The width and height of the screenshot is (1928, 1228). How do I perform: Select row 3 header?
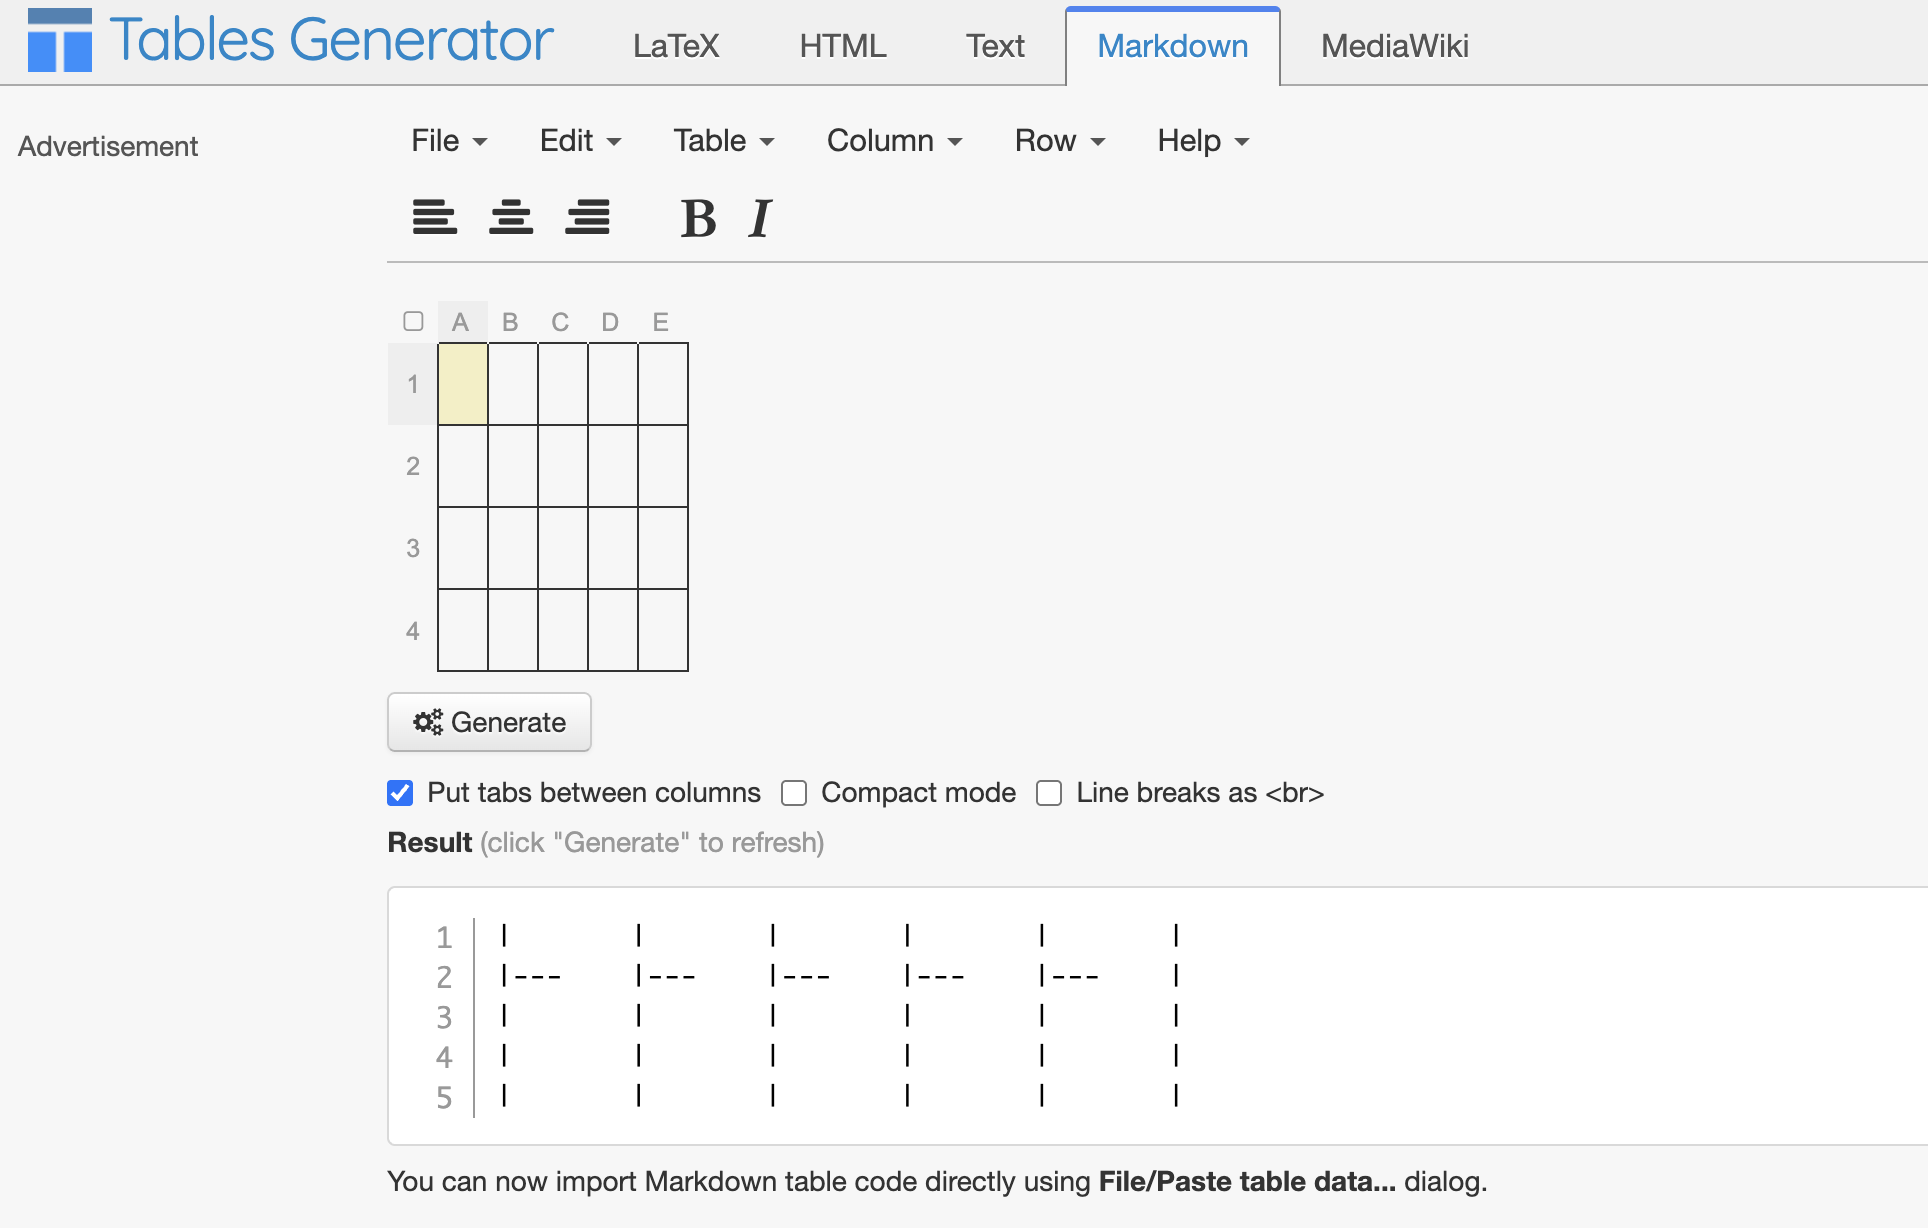[x=413, y=548]
